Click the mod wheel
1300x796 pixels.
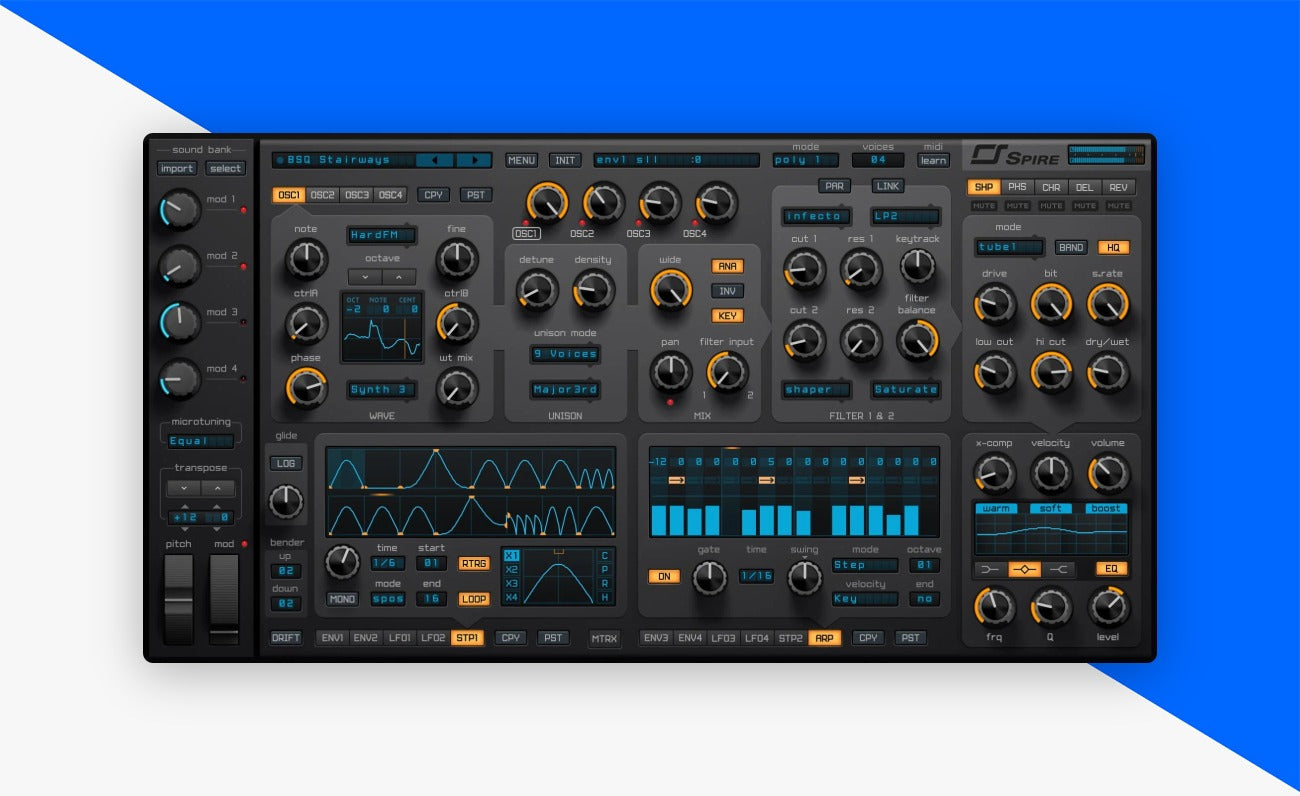[224, 598]
